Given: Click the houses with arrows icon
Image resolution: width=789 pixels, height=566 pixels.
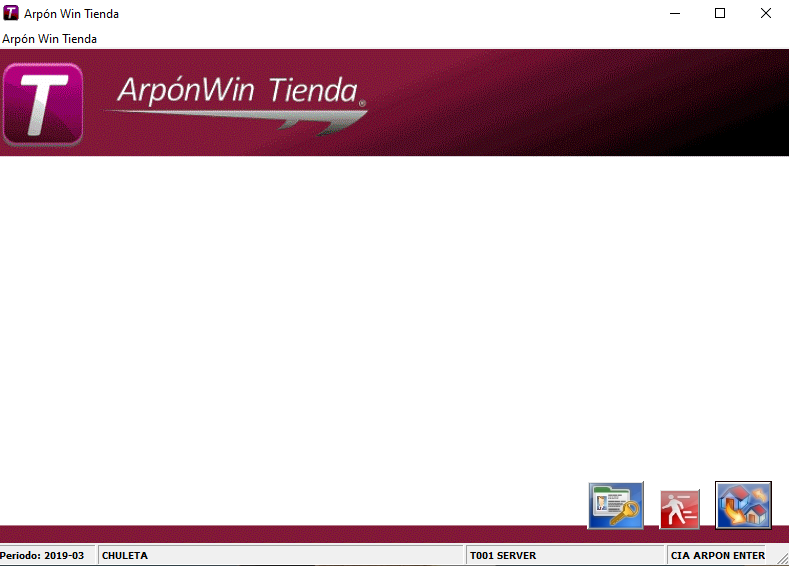Looking at the screenshot, I should tap(743, 505).
